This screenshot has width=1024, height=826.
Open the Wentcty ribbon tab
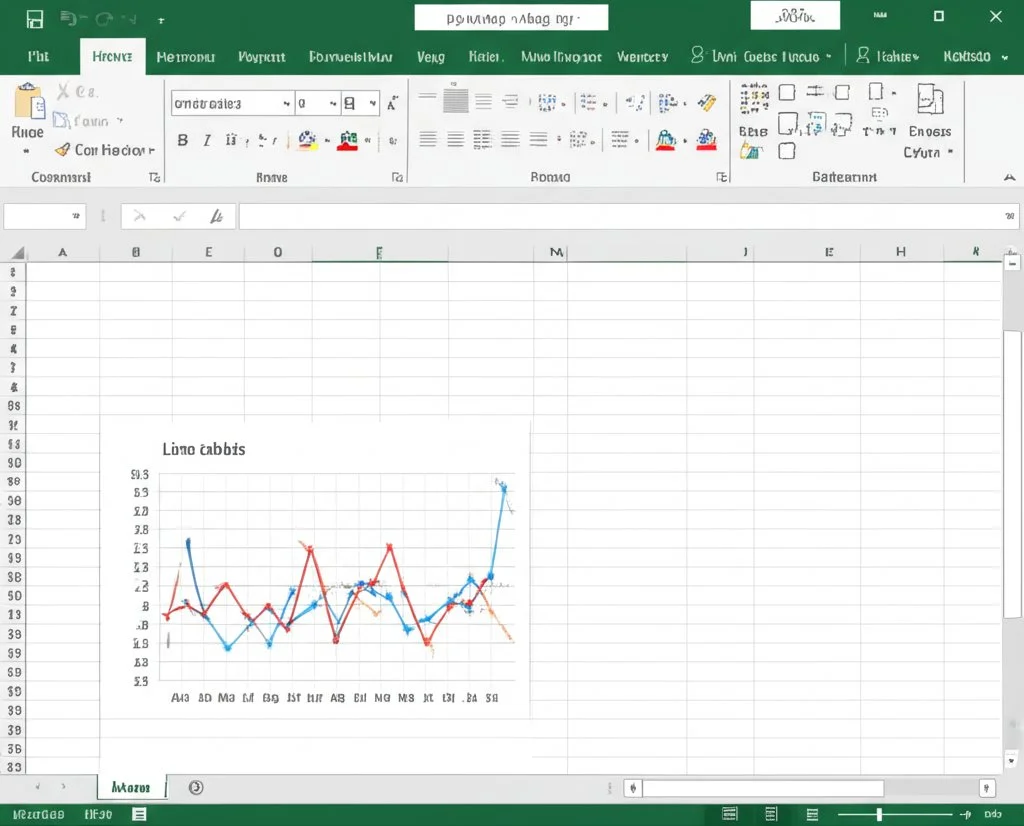click(x=643, y=57)
